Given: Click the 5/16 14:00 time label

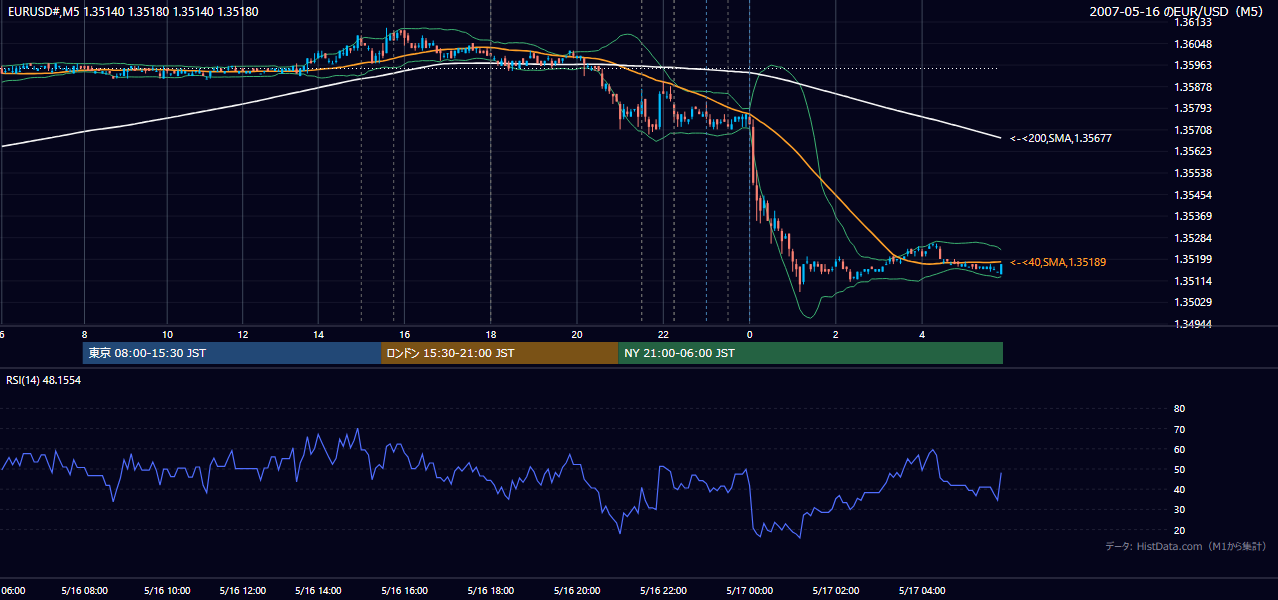Looking at the screenshot, I should (318, 591).
